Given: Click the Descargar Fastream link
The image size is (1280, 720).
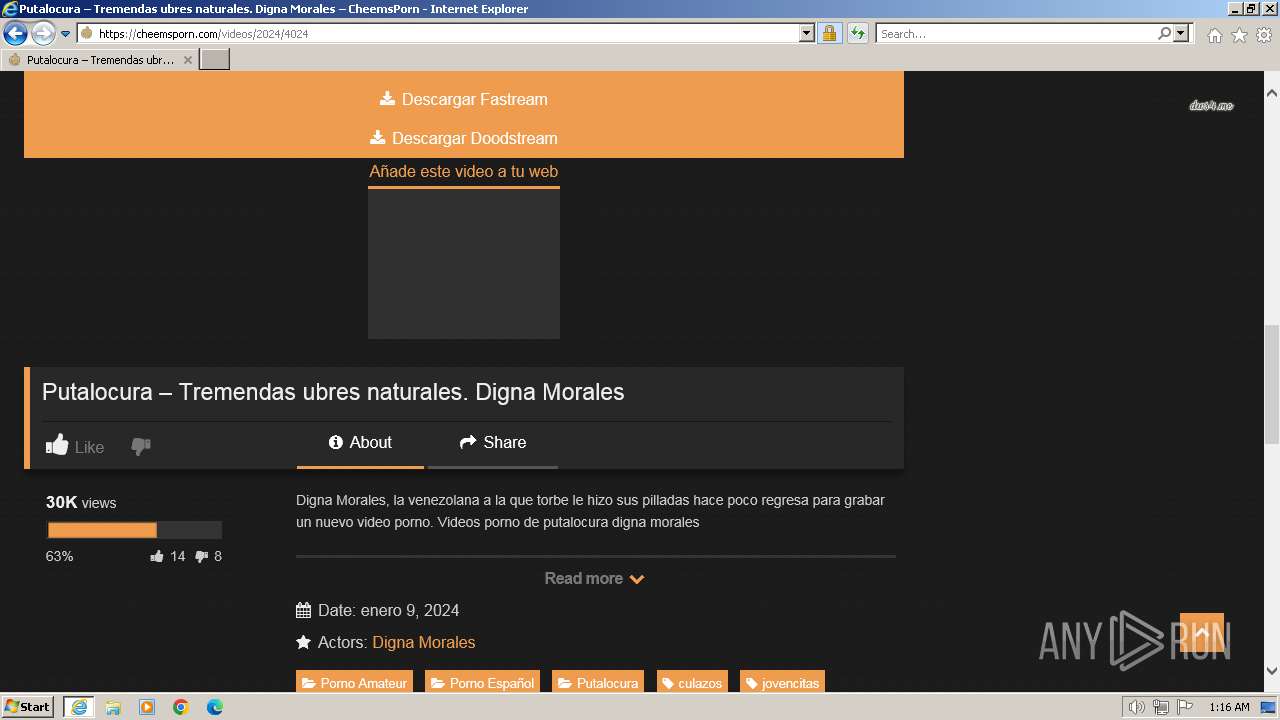Looking at the screenshot, I should pos(464,99).
